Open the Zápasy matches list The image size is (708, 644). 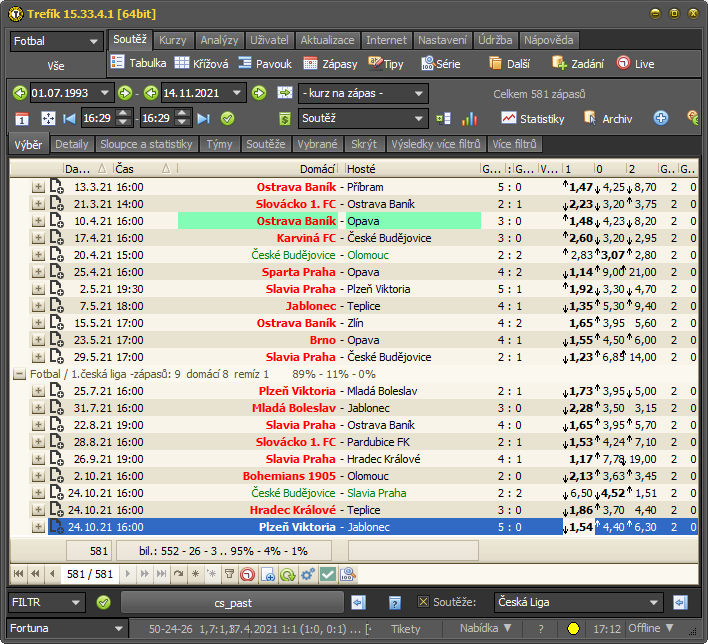pyautogui.click(x=331, y=63)
